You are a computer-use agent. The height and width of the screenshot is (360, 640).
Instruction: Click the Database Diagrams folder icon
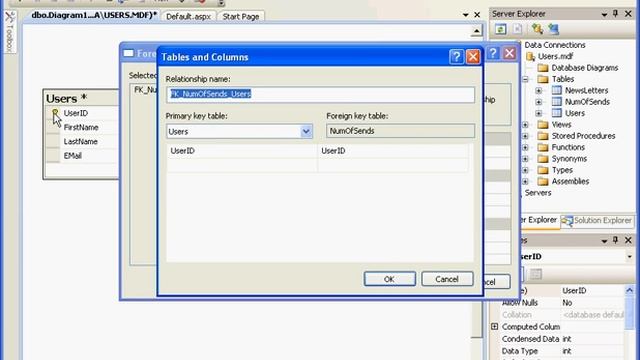click(542, 68)
